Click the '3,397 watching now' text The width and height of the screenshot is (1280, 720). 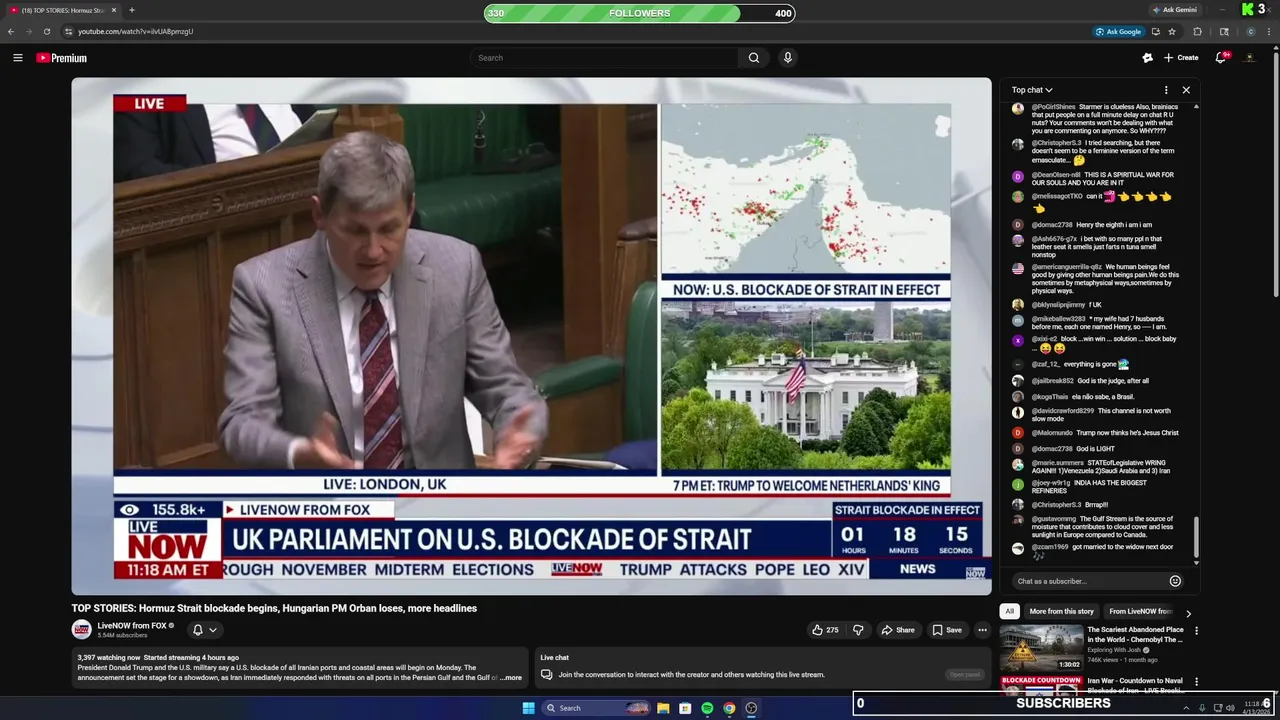pos(108,658)
